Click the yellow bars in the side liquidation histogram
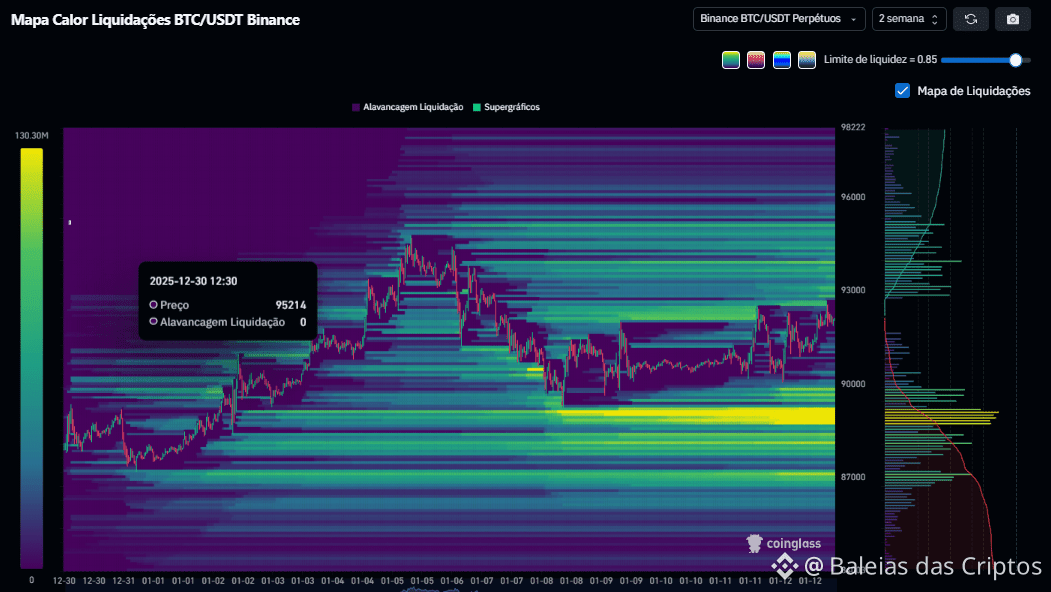 (x=940, y=415)
